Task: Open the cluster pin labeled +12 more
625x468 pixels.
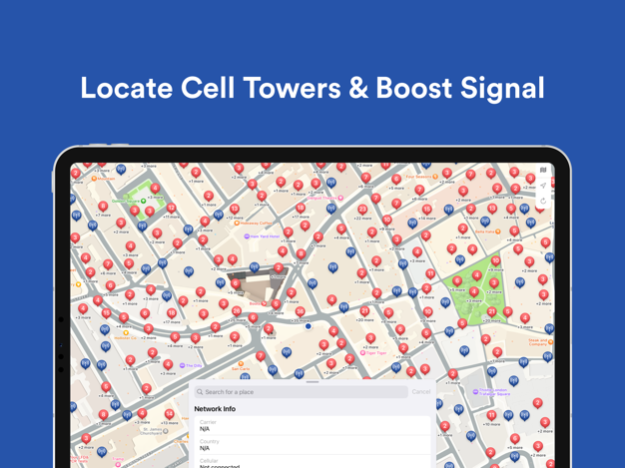Action: point(234,208)
